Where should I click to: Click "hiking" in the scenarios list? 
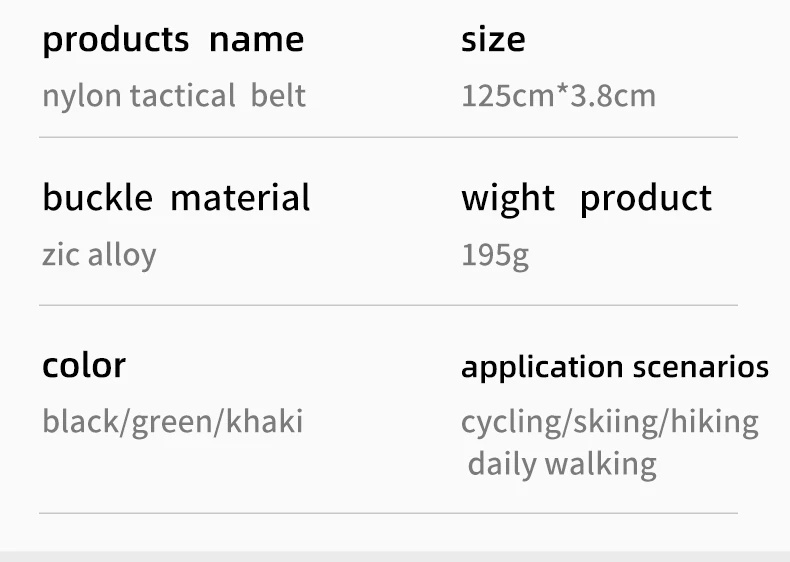tap(714, 422)
